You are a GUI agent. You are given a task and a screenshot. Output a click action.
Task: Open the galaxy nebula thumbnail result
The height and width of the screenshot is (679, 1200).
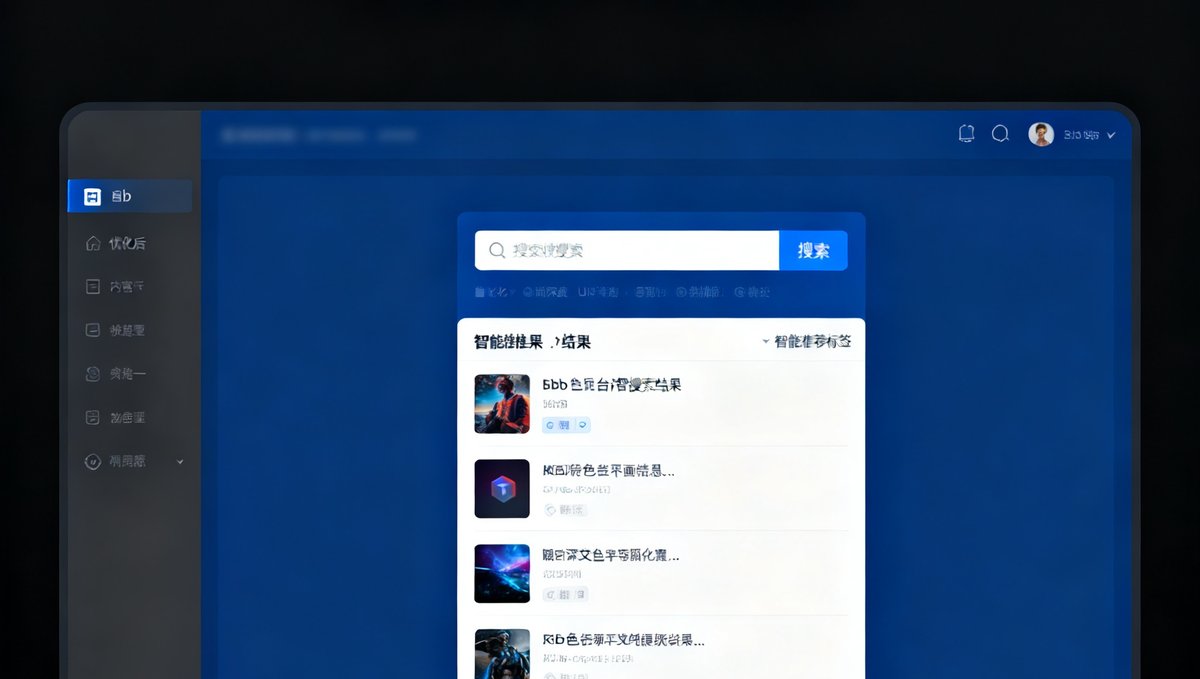click(x=502, y=573)
